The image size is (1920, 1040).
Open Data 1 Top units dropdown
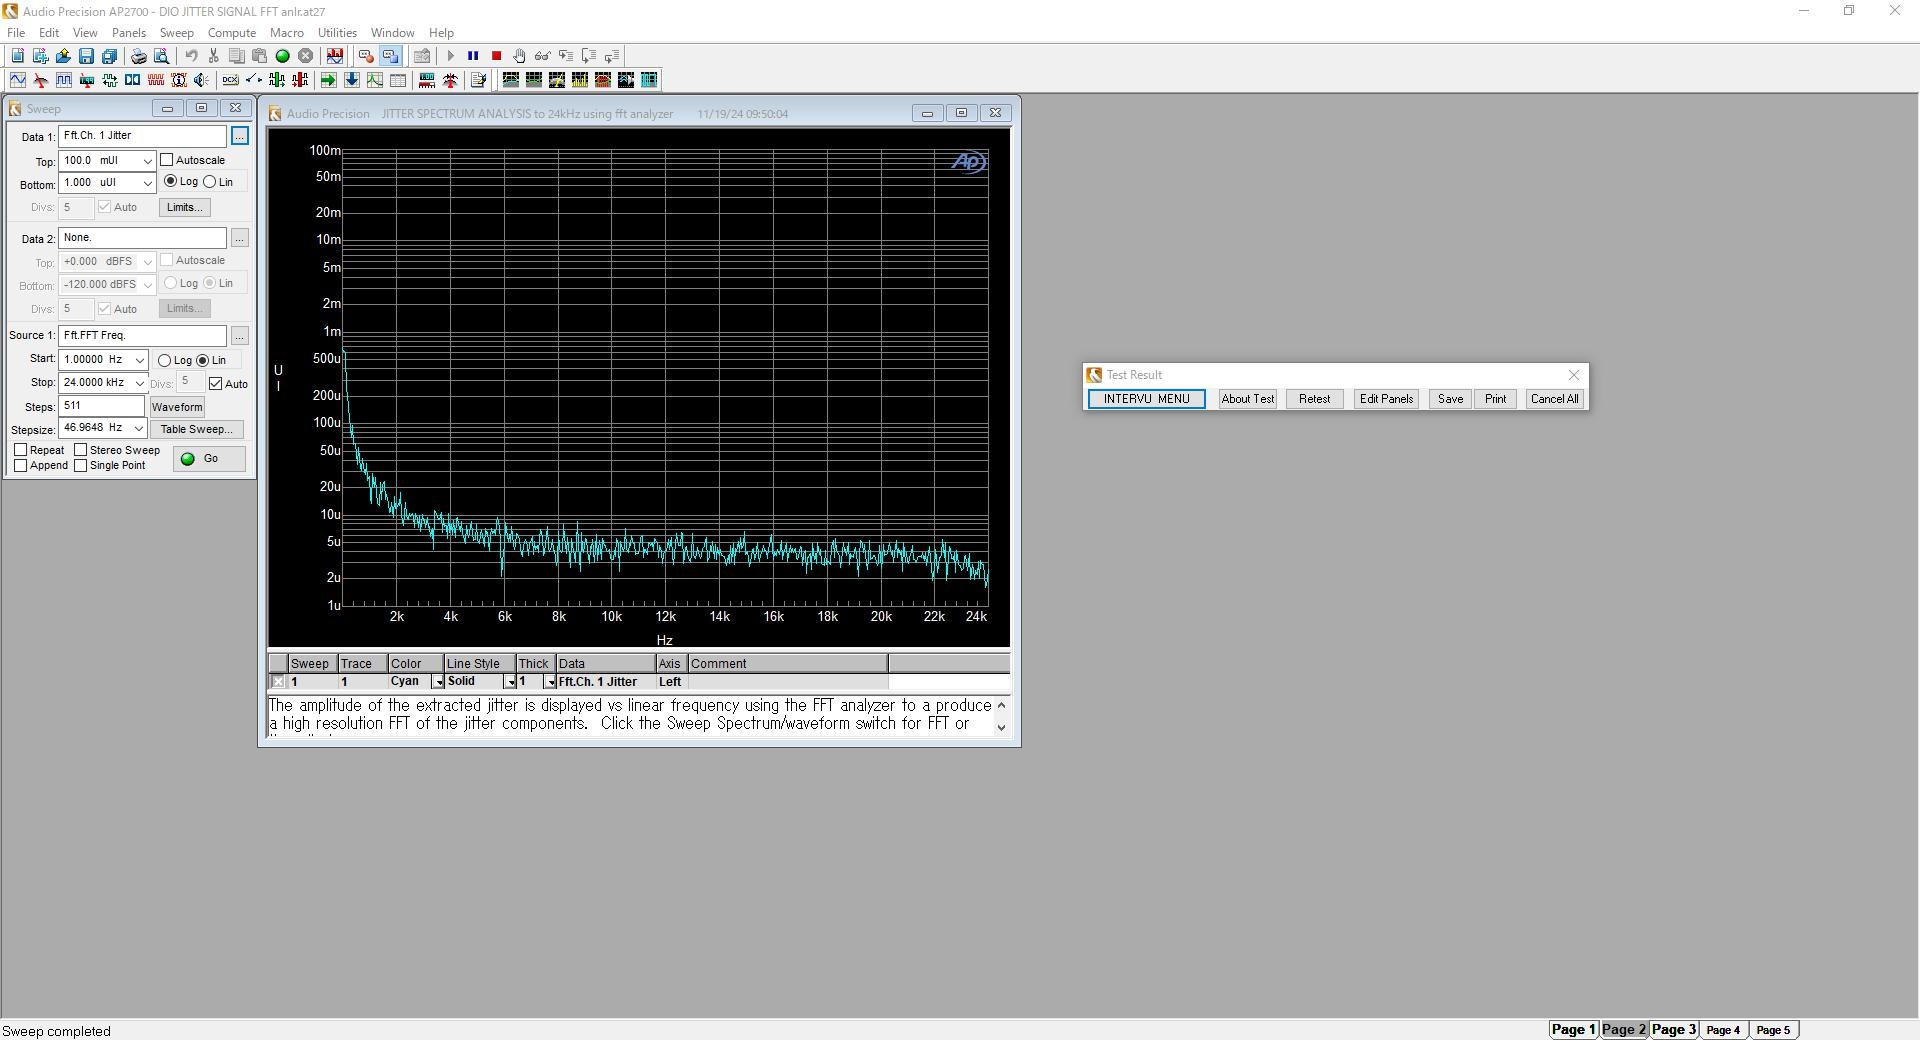point(147,161)
